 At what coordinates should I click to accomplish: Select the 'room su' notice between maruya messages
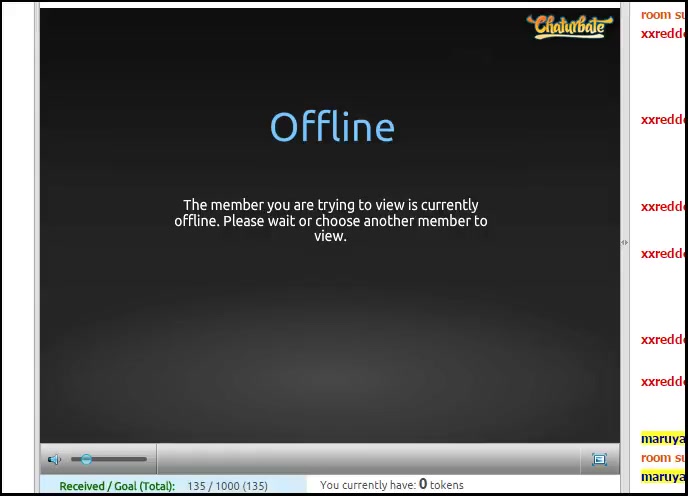pyautogui.click(x=663, y=458)
